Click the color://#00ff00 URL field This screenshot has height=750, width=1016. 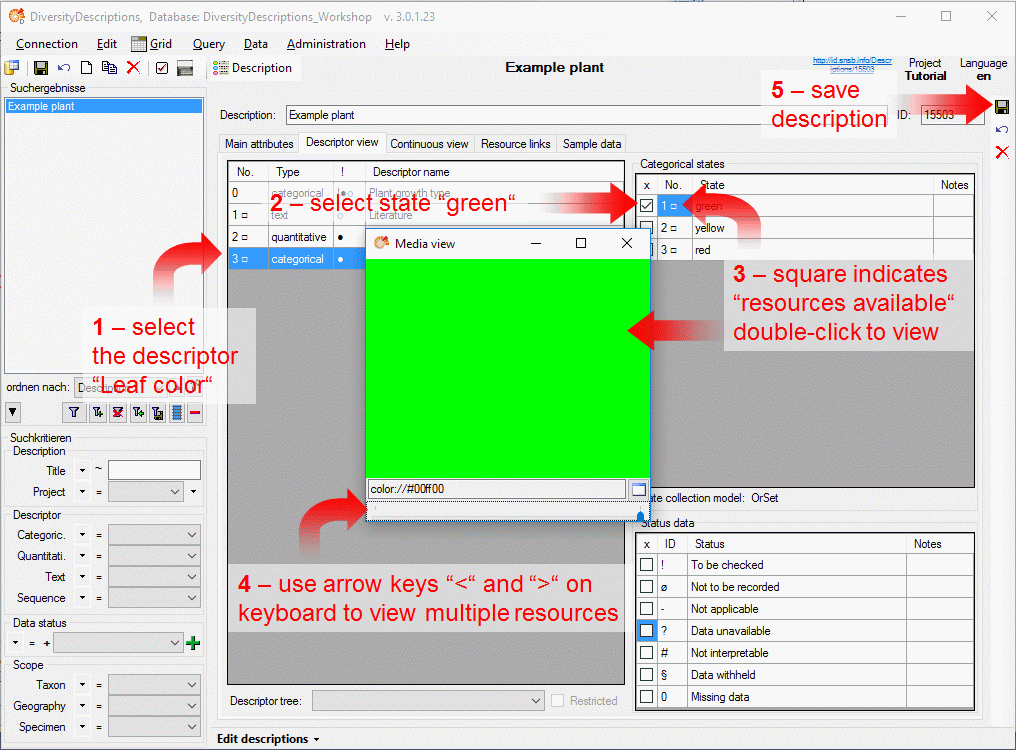coord(497,489)
